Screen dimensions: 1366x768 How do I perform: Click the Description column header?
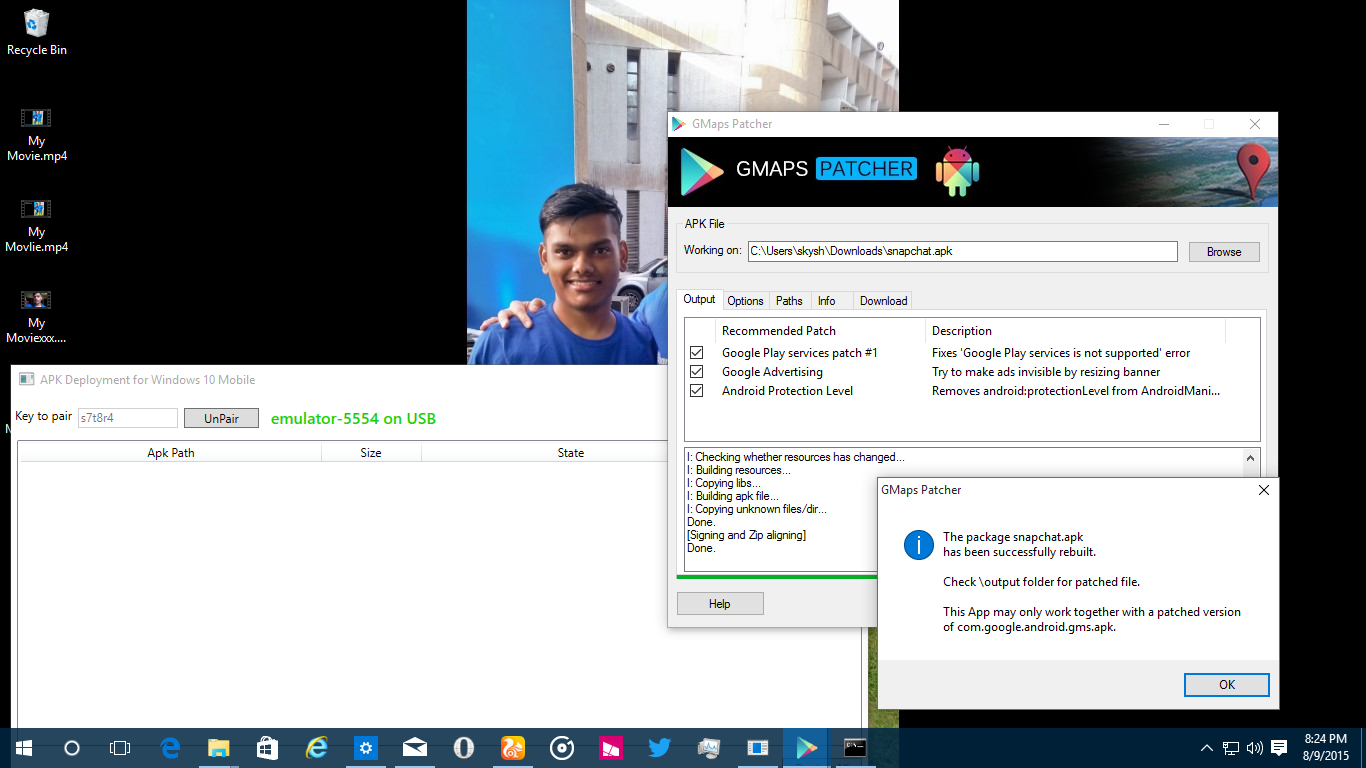point(1075,331)
